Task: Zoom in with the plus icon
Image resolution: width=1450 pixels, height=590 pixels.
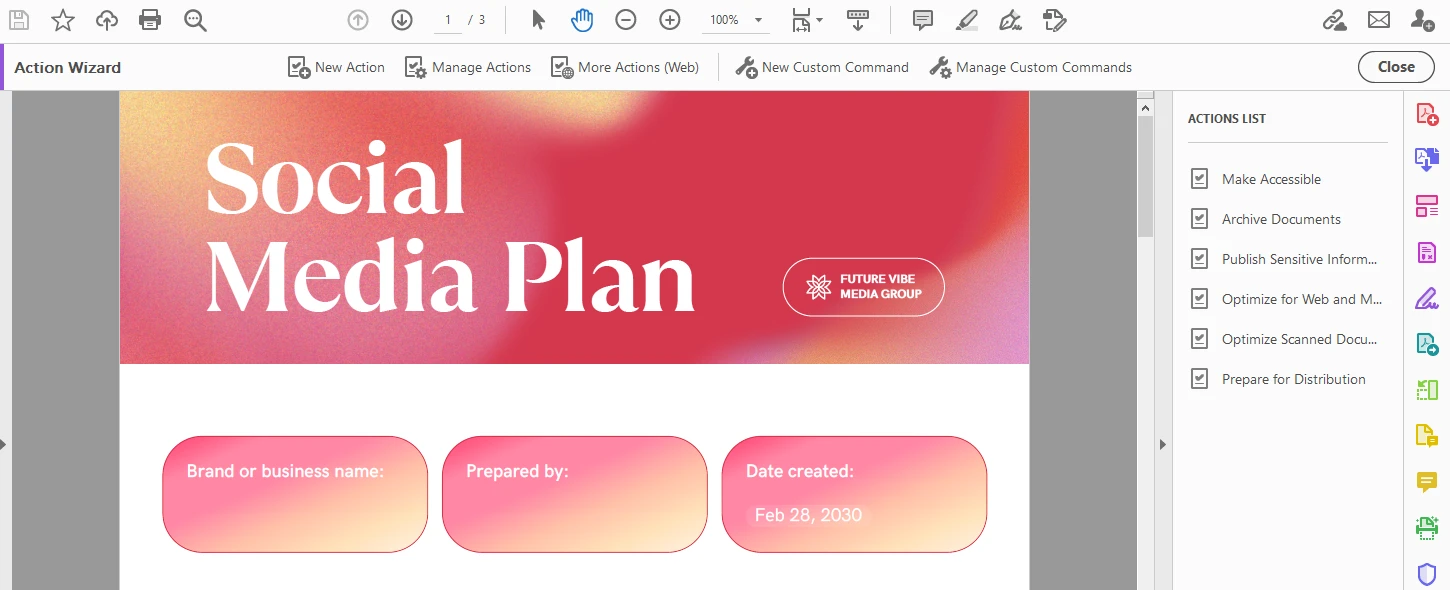Action: click(x=670, y=20)
